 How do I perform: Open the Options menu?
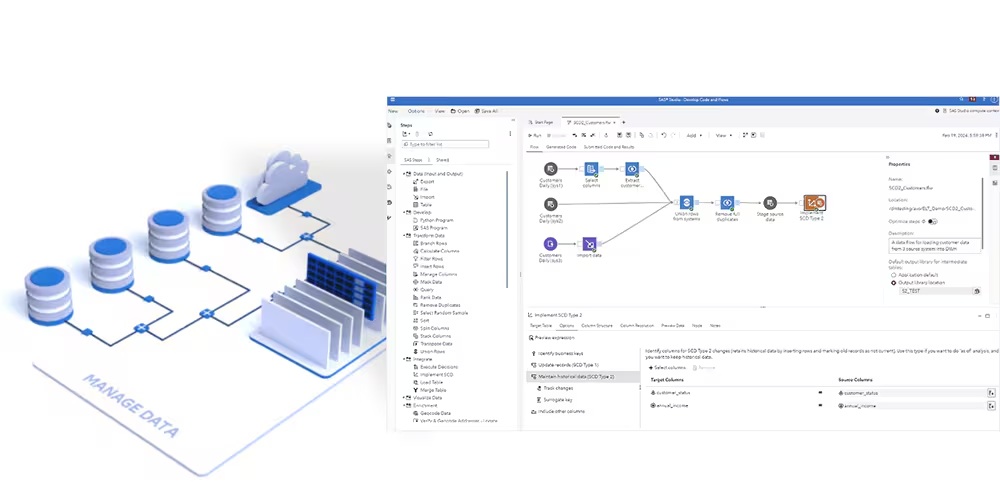[416, 111]
